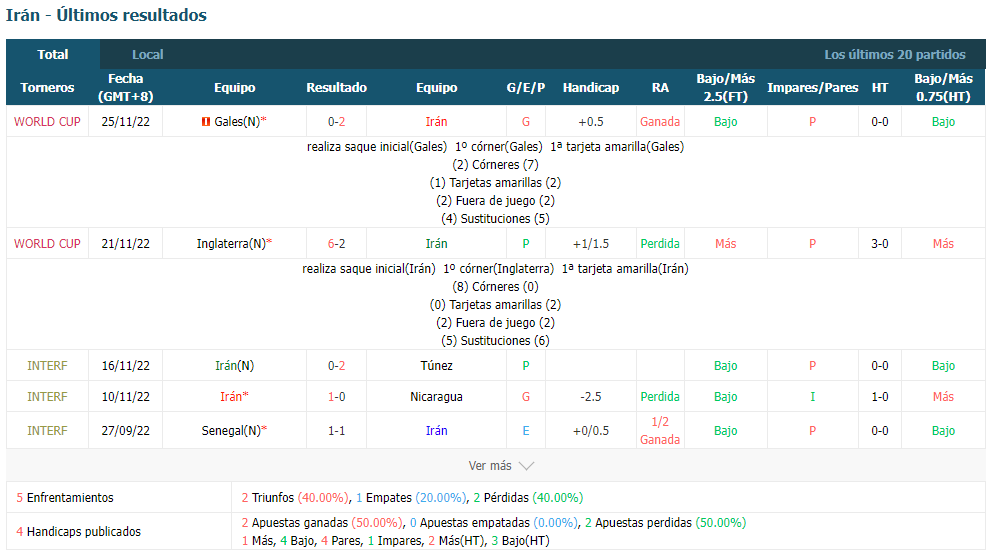
Task: Switch to the Local tab
Action: pyautogui.click(x=147, y=55)
